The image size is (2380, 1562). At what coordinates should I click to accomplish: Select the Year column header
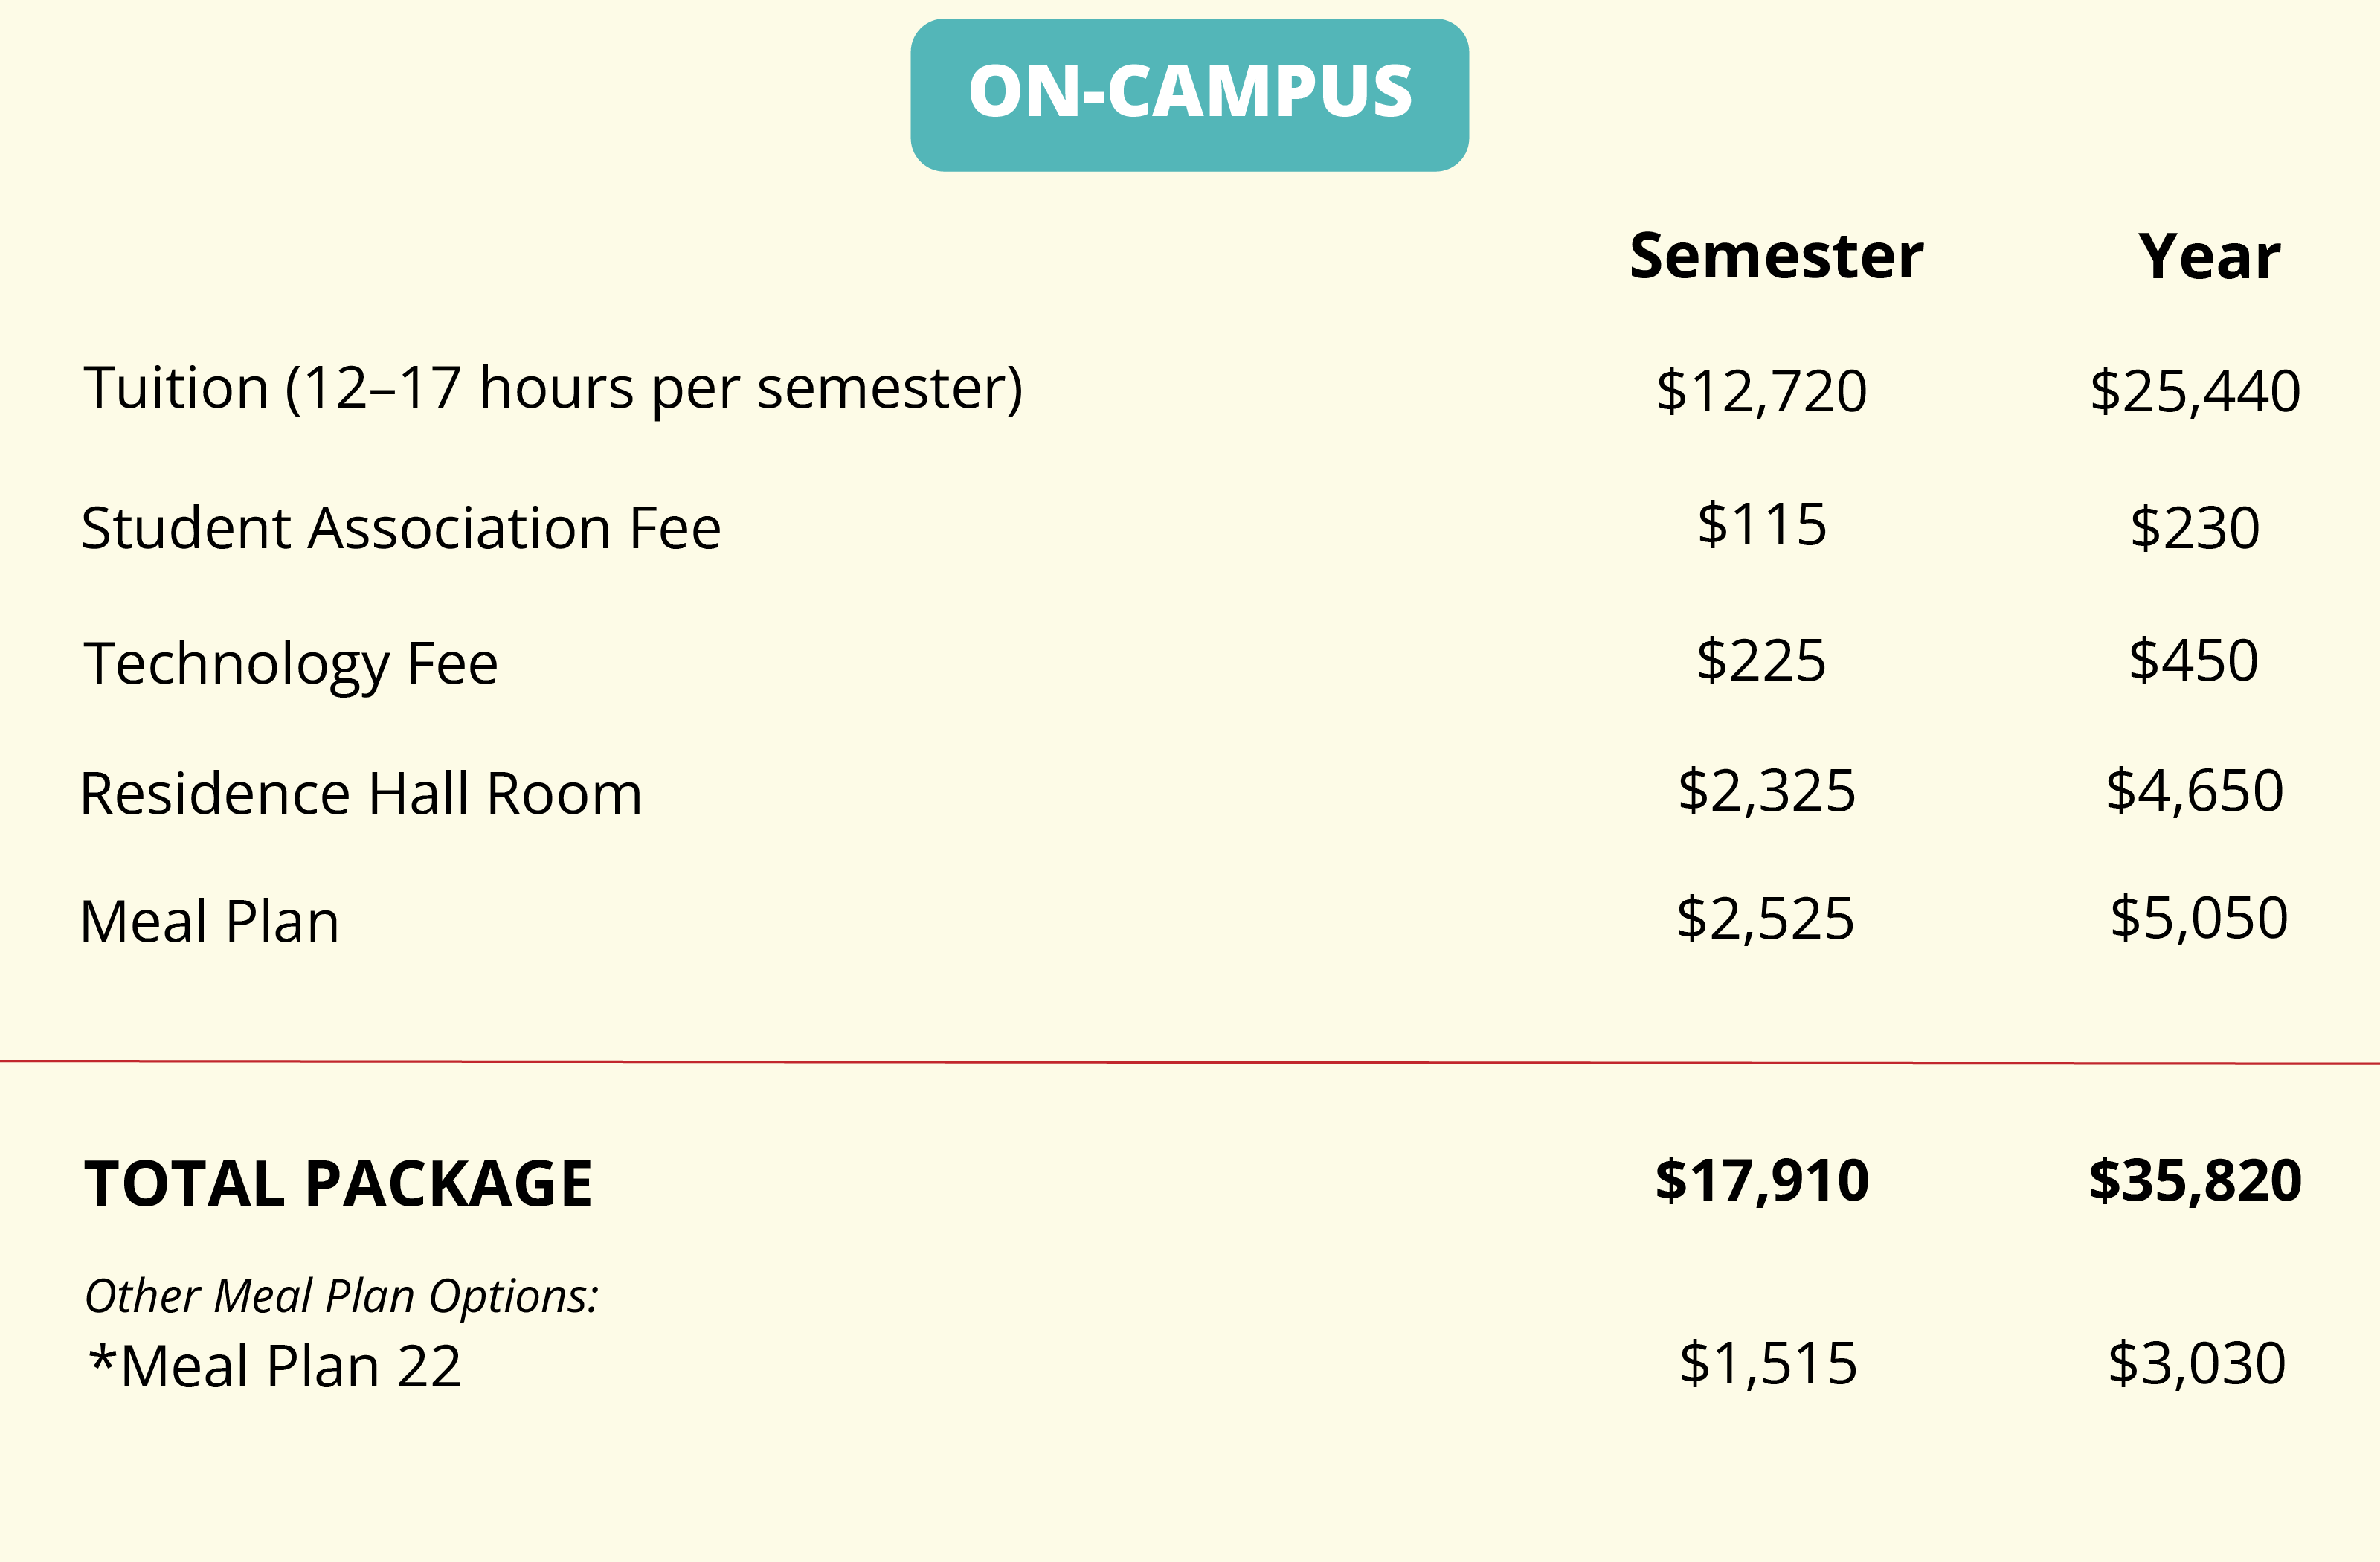pos(2209,256)
